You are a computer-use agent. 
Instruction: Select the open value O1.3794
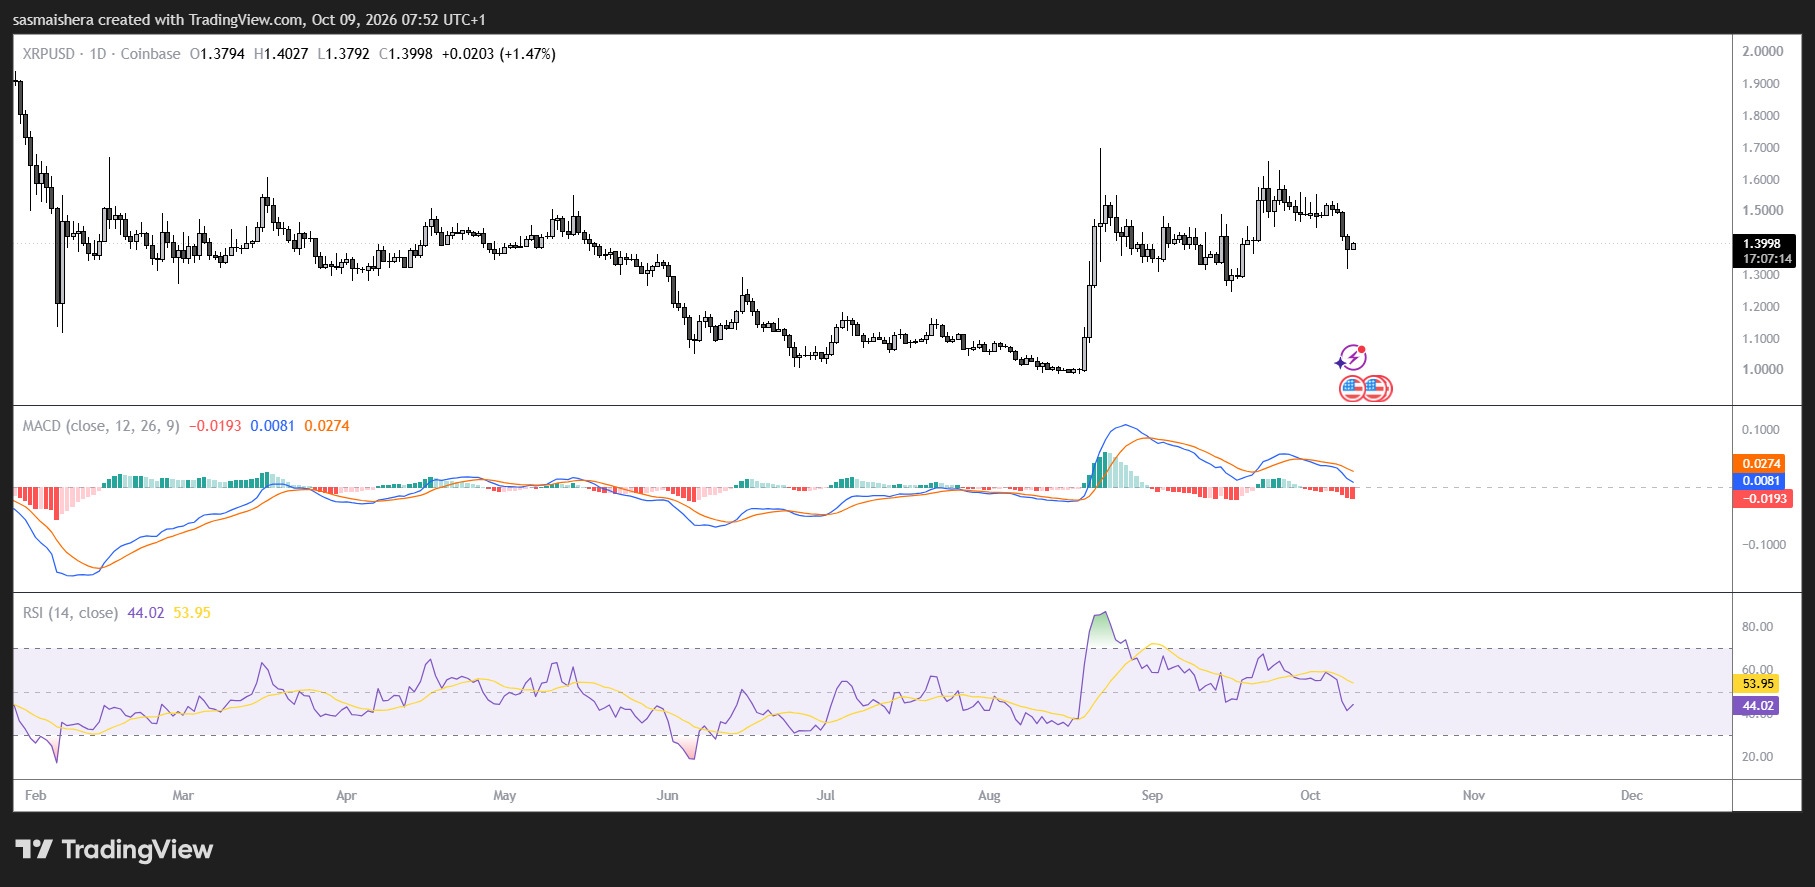point(217,54)
